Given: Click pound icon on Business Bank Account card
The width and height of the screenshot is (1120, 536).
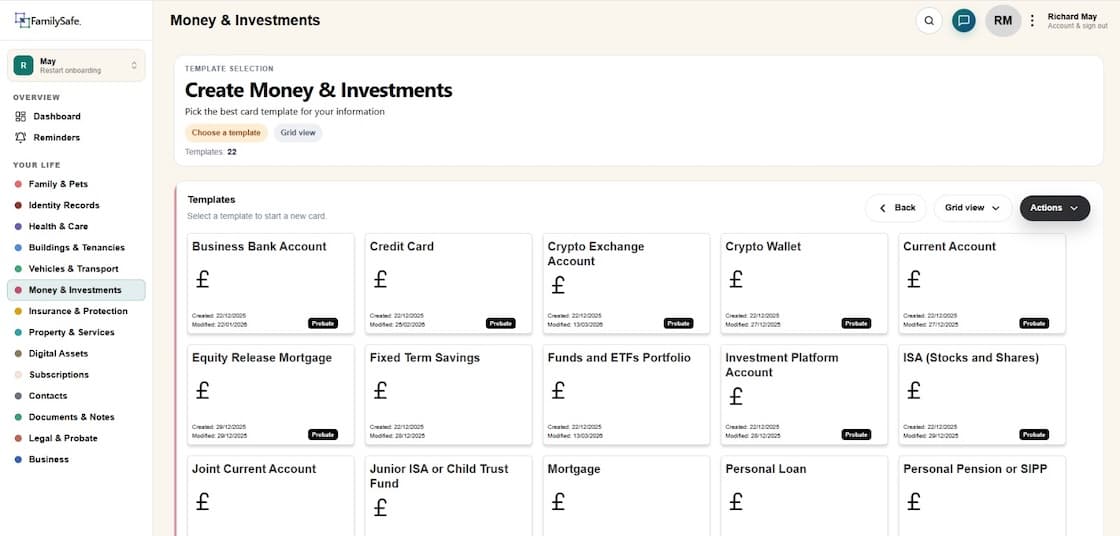Looking at the screenshot, I should (x=202, y=279).
